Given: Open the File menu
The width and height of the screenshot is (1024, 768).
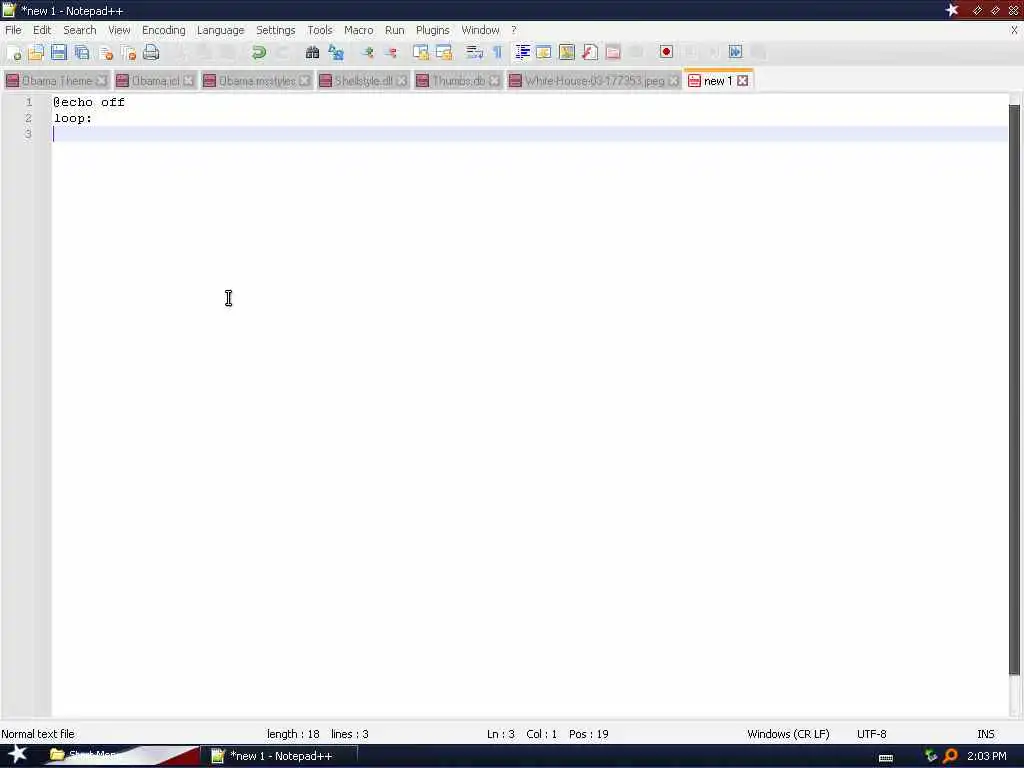Looking at the screenshot, I should (13, 30).
